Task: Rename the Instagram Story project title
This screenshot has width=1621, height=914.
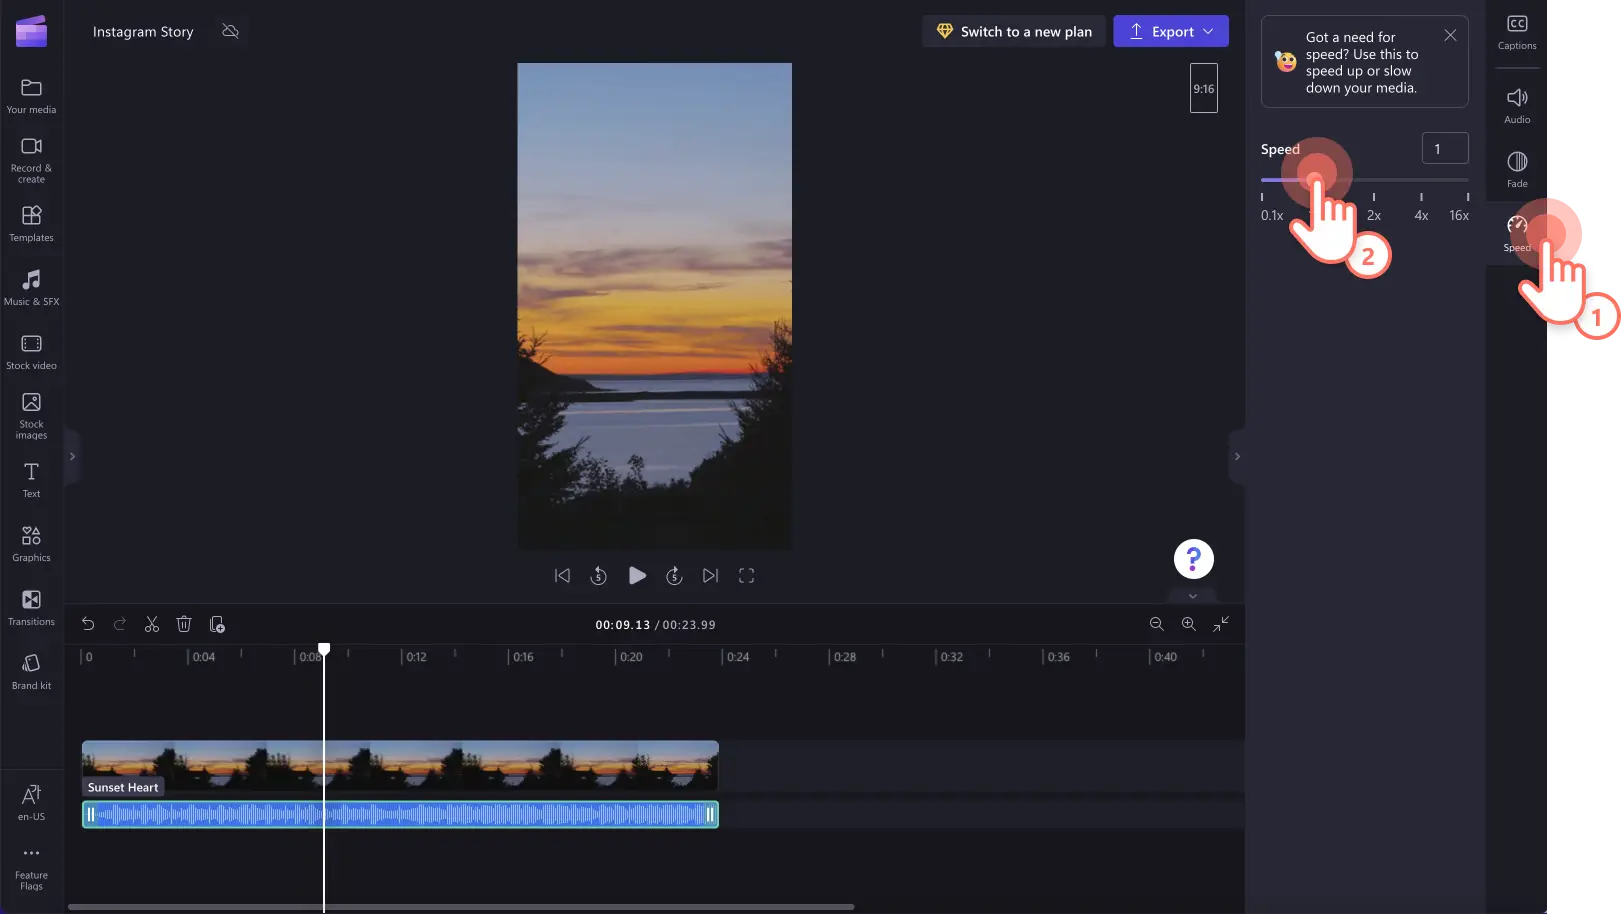Action: (x=143, y=31)
